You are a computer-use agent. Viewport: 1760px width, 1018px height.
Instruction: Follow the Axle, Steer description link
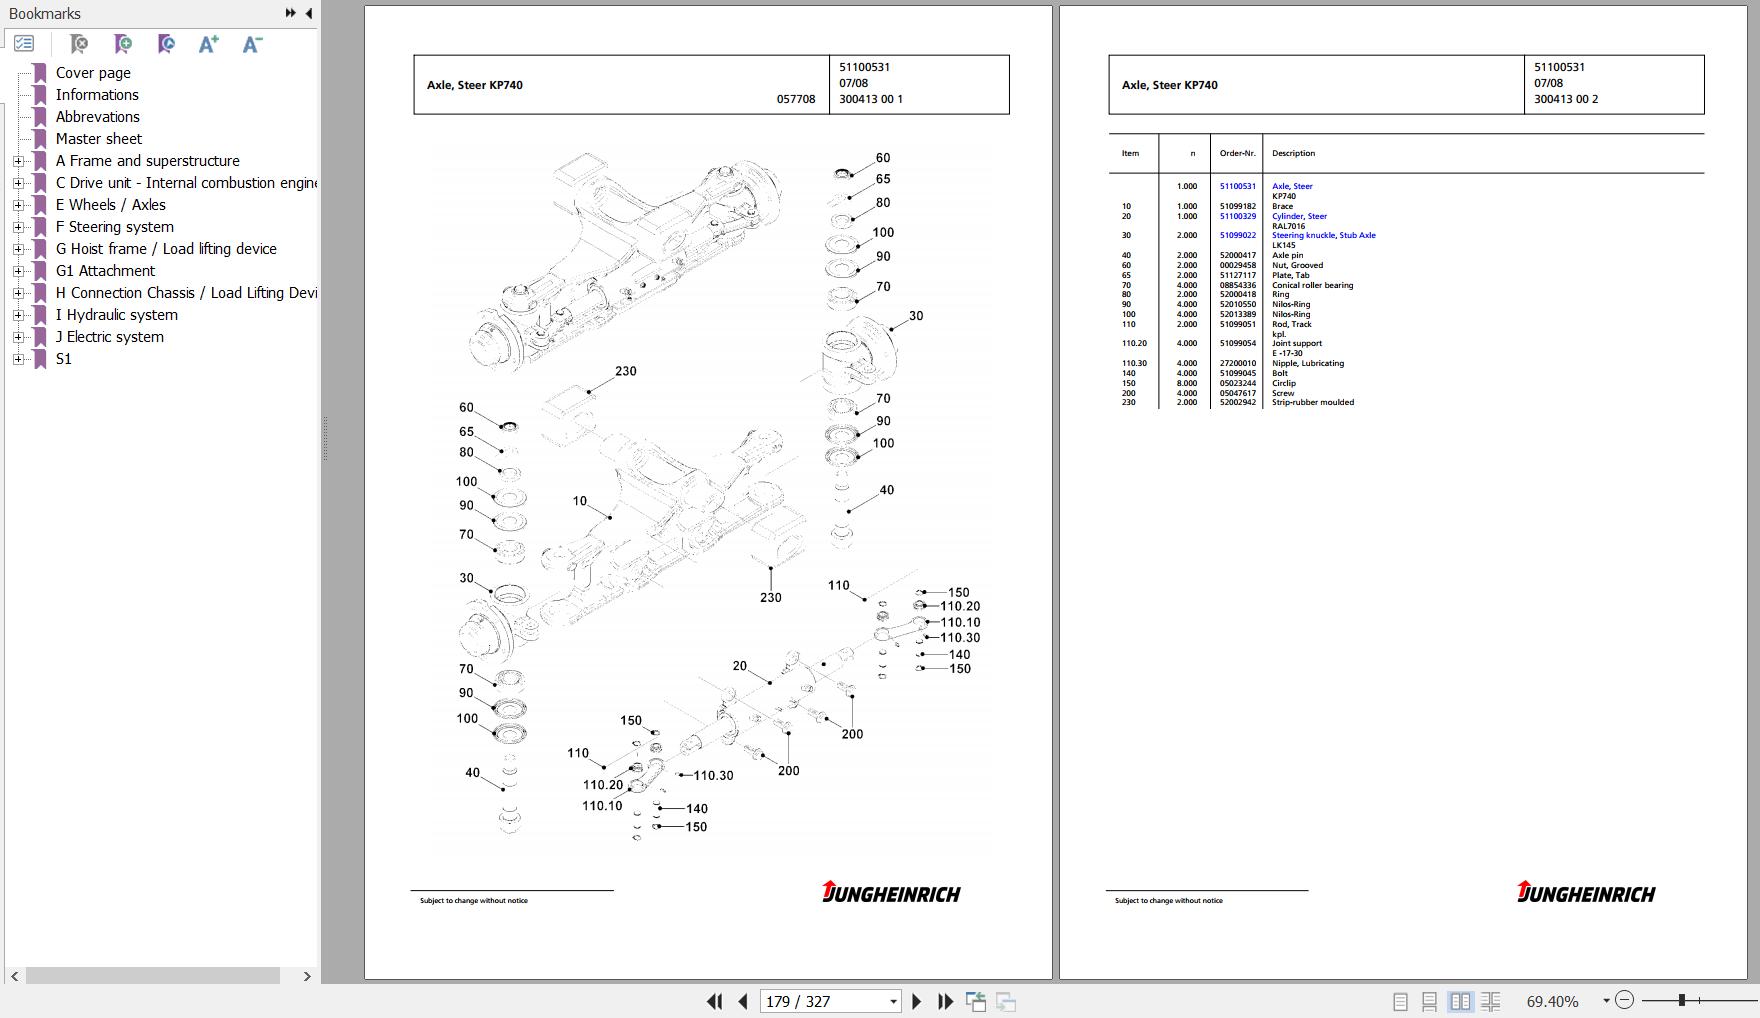coord(1292,186)
